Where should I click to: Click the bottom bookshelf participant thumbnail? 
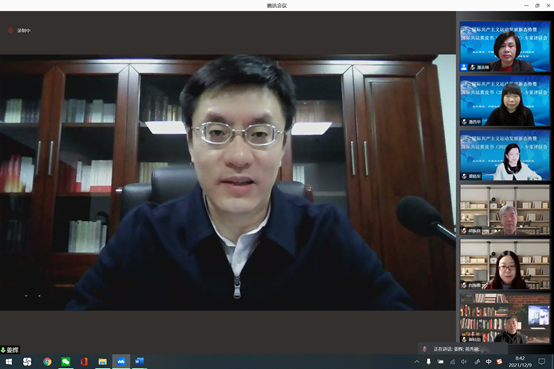[x=505, y=318]
